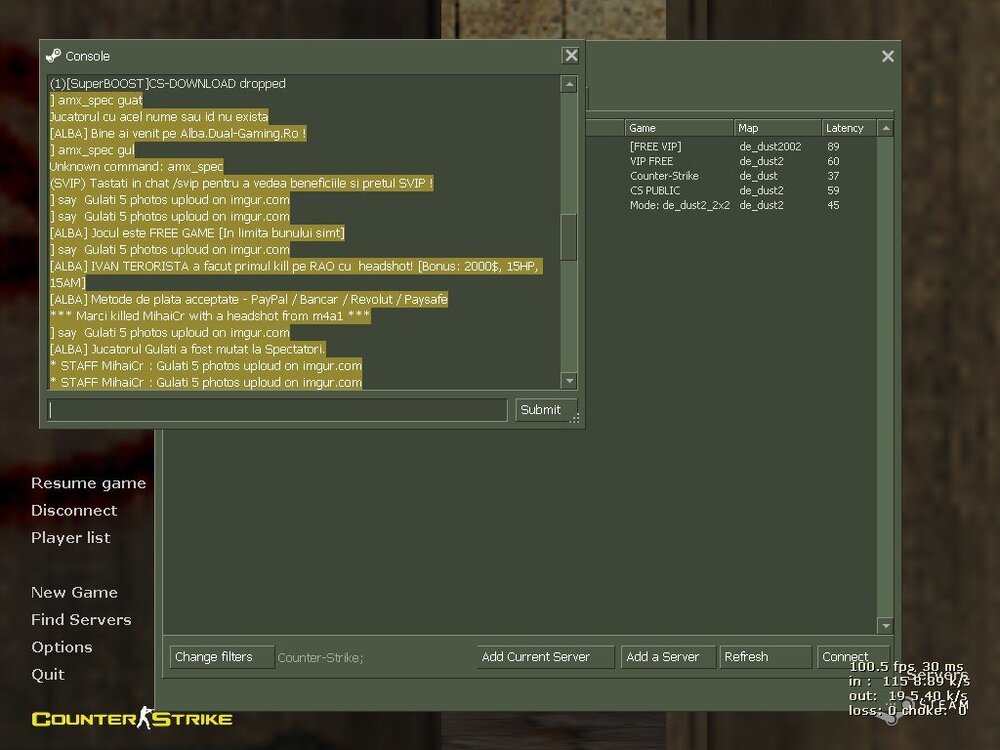Click the server list scroll down arrow
This screenshot has height=750, width=1000.
(x=885, y=625)
